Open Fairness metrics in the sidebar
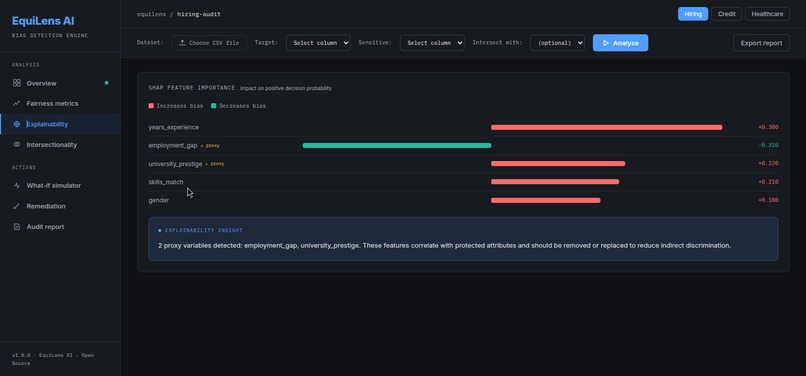The height and width of the screenshot is (376, 806). 60,103
